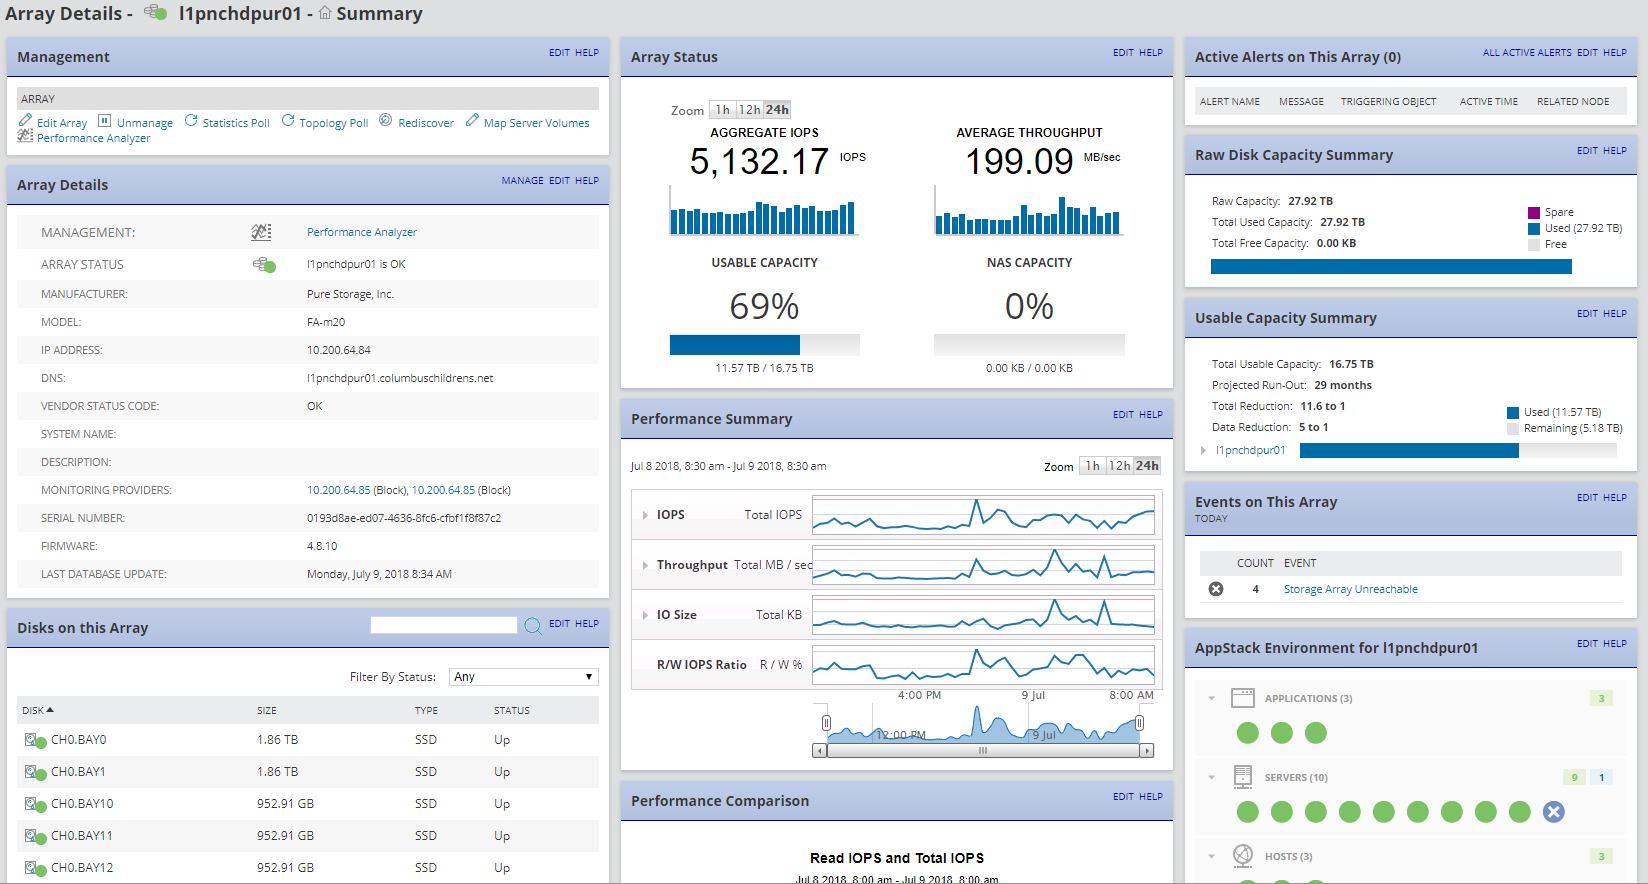Viewport: 1648px width, 884px height.
Task: Set Performance Summary zoom to 24h
Action: coord(1147,466)
